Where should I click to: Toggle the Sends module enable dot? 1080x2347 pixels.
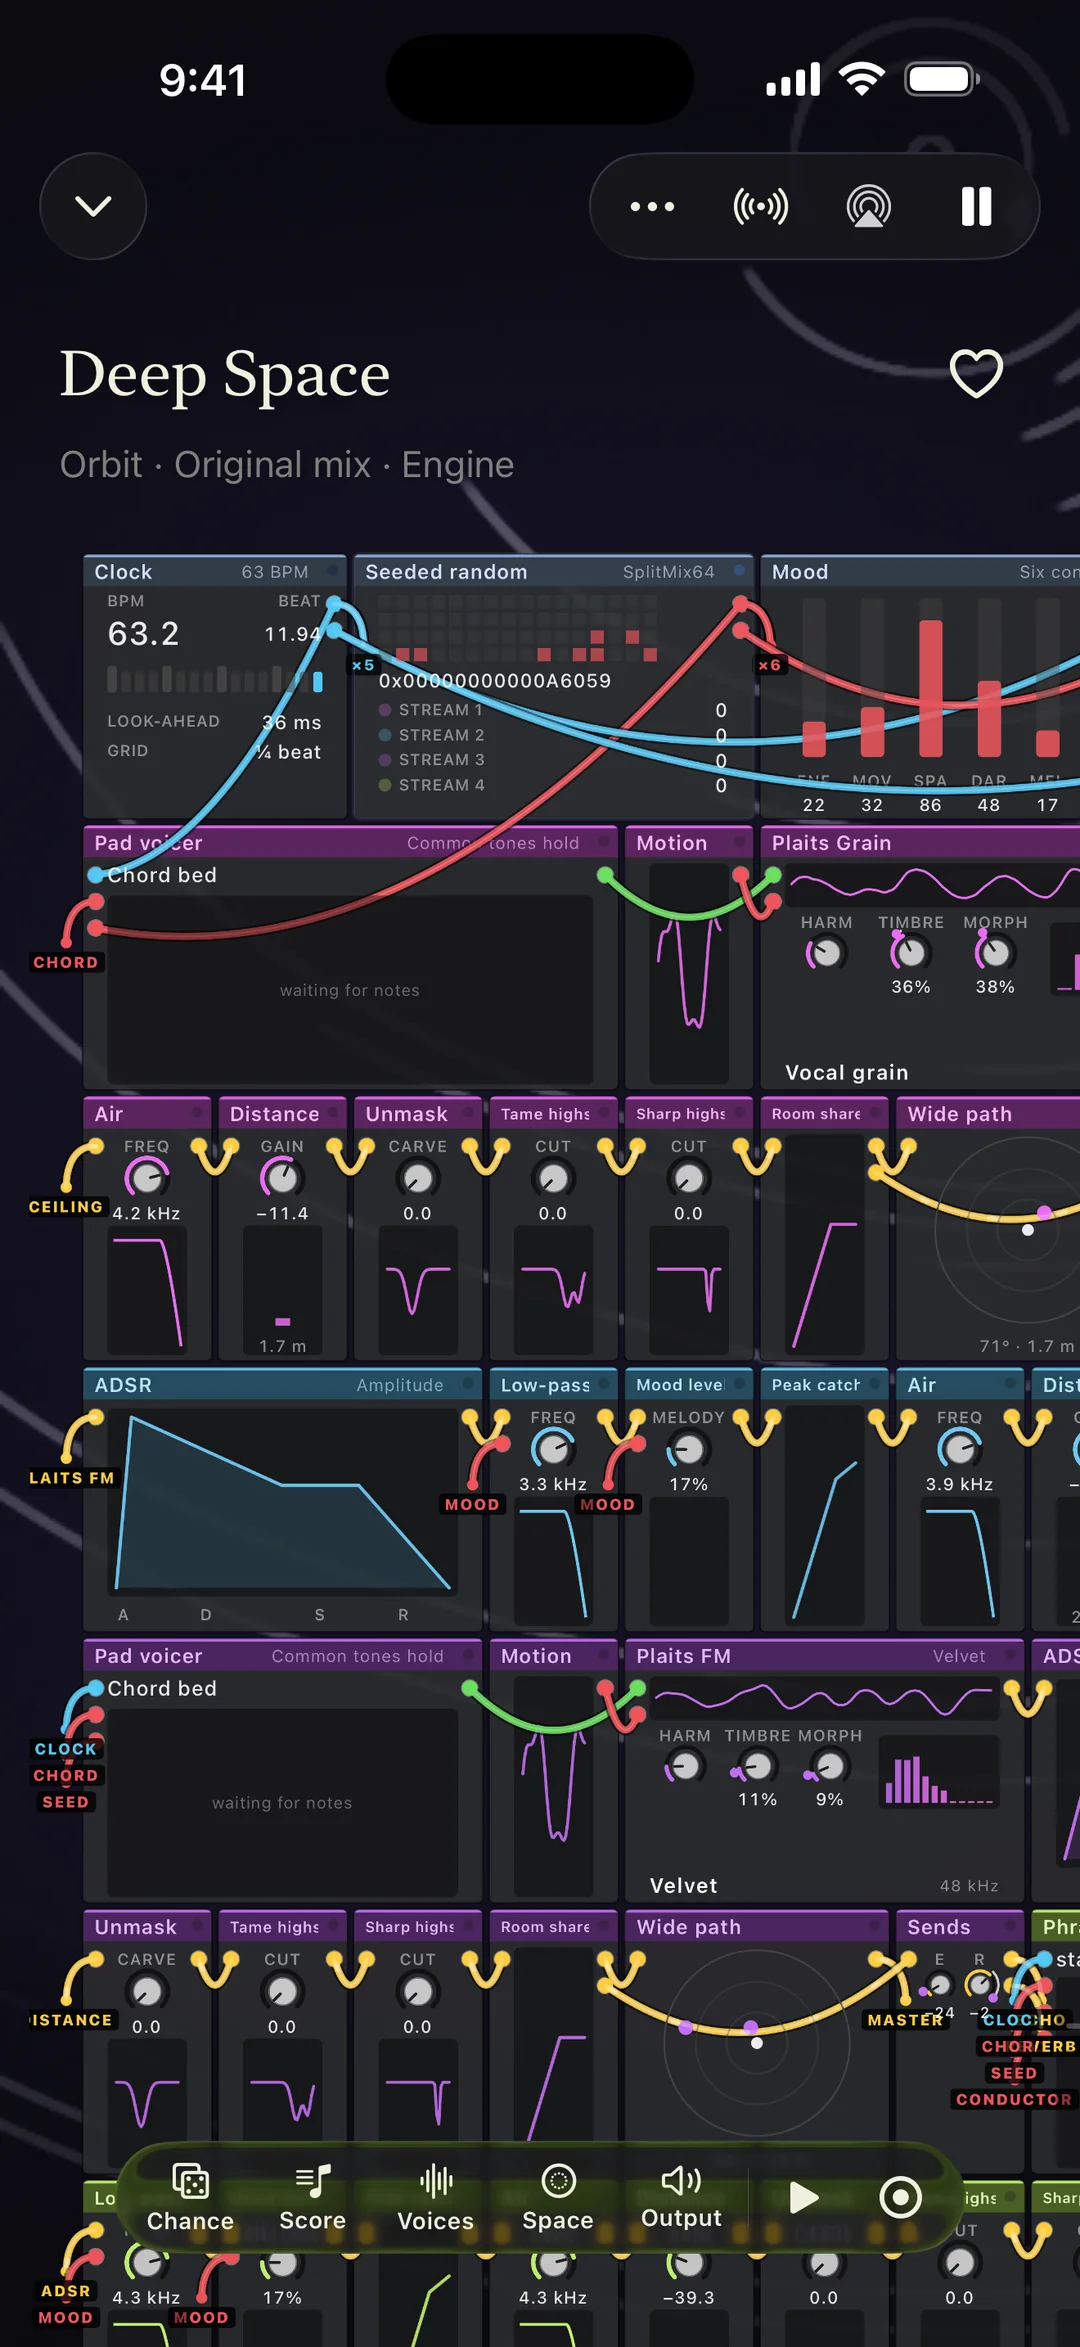coord(1010,1926)
